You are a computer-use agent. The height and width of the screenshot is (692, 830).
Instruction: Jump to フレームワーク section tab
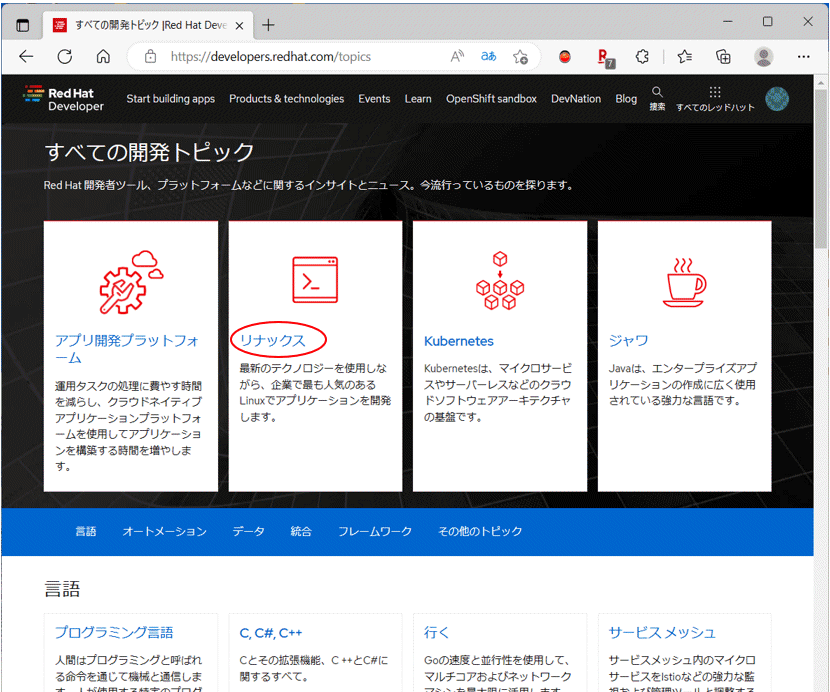(375, 531)
